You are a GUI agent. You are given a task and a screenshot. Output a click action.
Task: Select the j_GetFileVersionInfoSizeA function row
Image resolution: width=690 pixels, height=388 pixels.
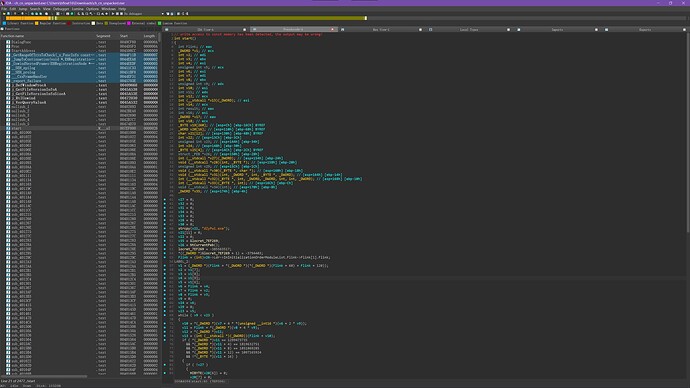click(79, 94)
